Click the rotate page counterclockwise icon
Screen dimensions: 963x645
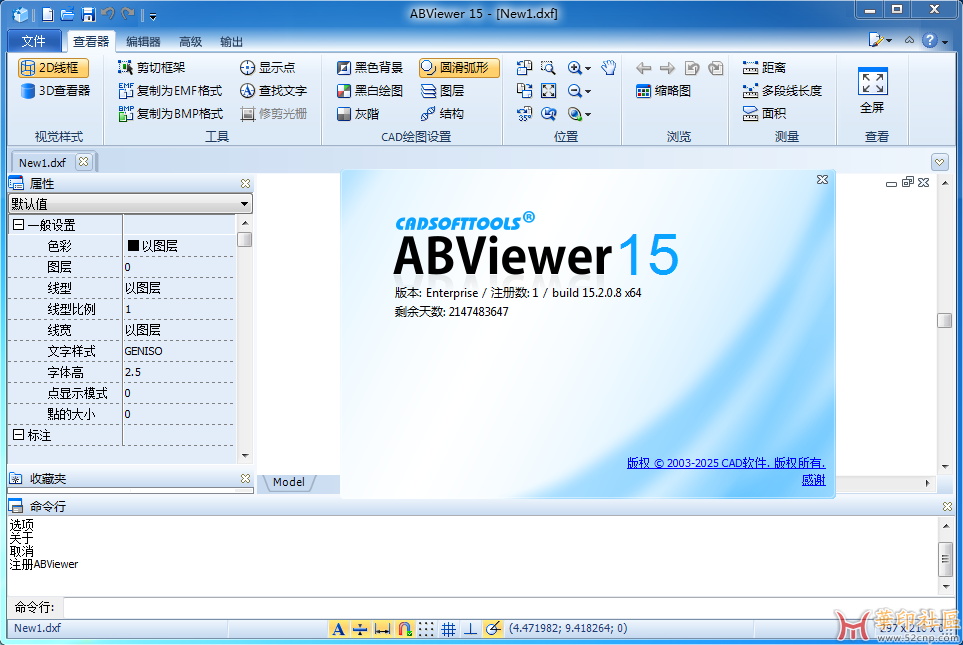(x=692, y=68)
